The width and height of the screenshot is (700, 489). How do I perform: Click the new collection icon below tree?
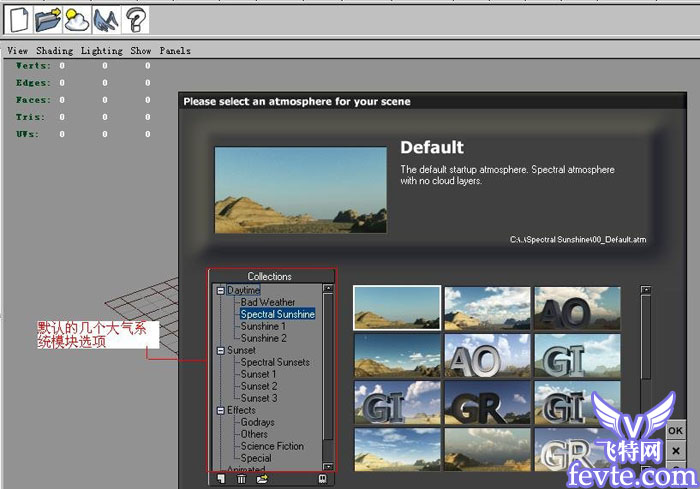pyautogui.click(x=221, y=479)
